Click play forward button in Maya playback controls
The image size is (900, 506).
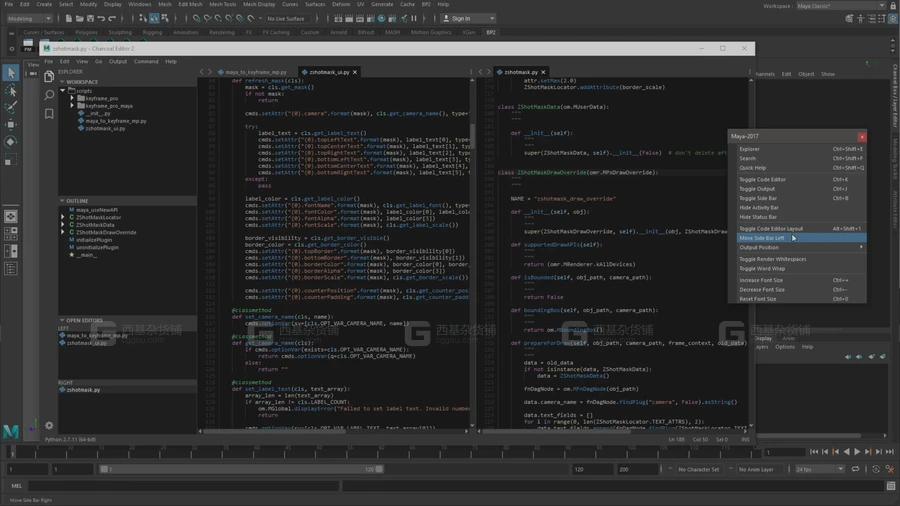[857, 452]
